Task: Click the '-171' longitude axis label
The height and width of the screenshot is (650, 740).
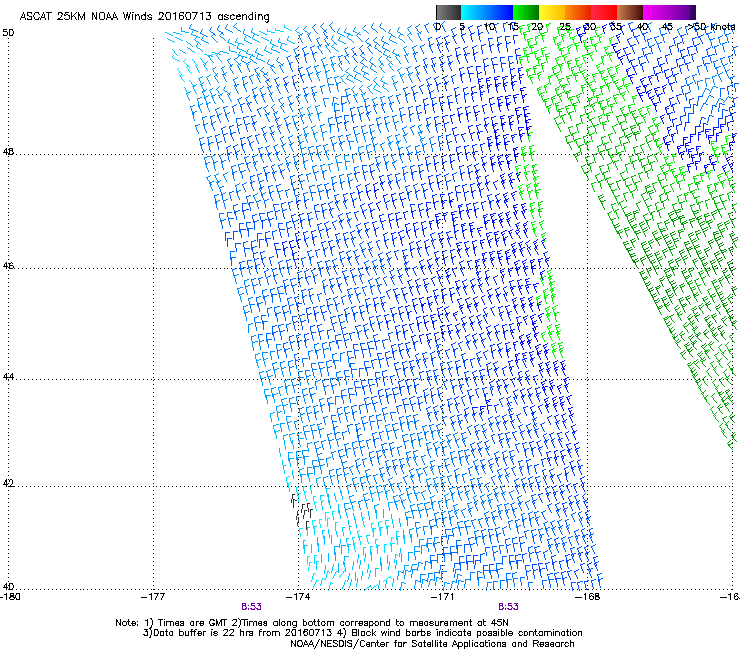Action: point(443,597)
